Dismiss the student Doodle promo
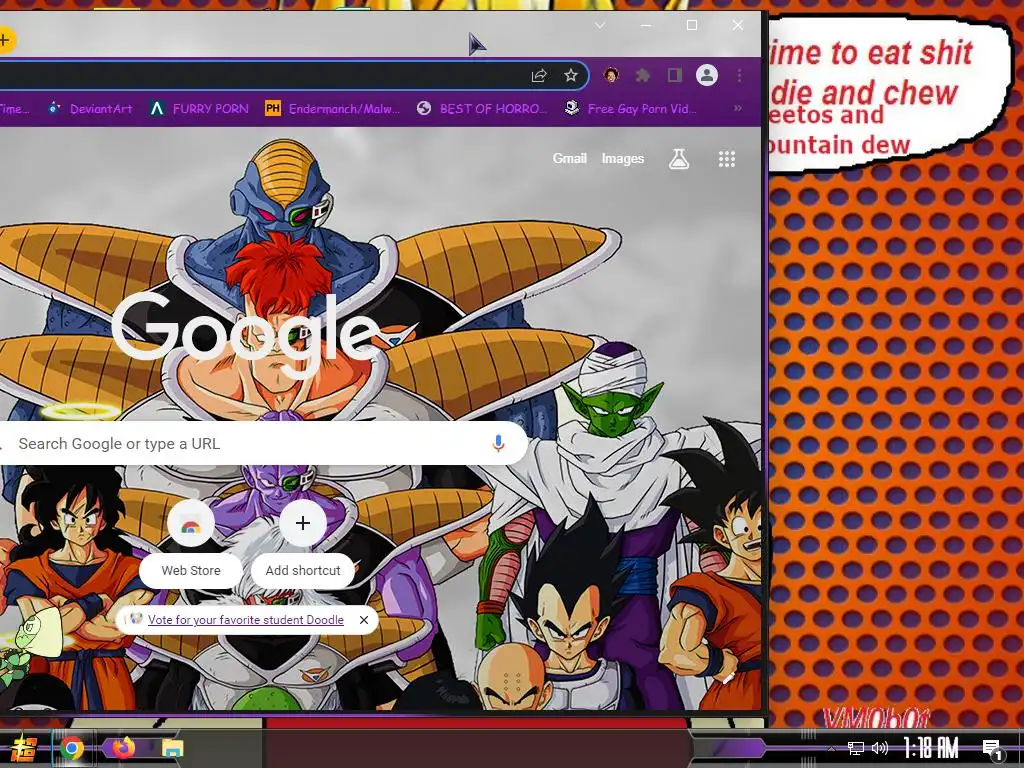1024x768 pixels. 364,620
